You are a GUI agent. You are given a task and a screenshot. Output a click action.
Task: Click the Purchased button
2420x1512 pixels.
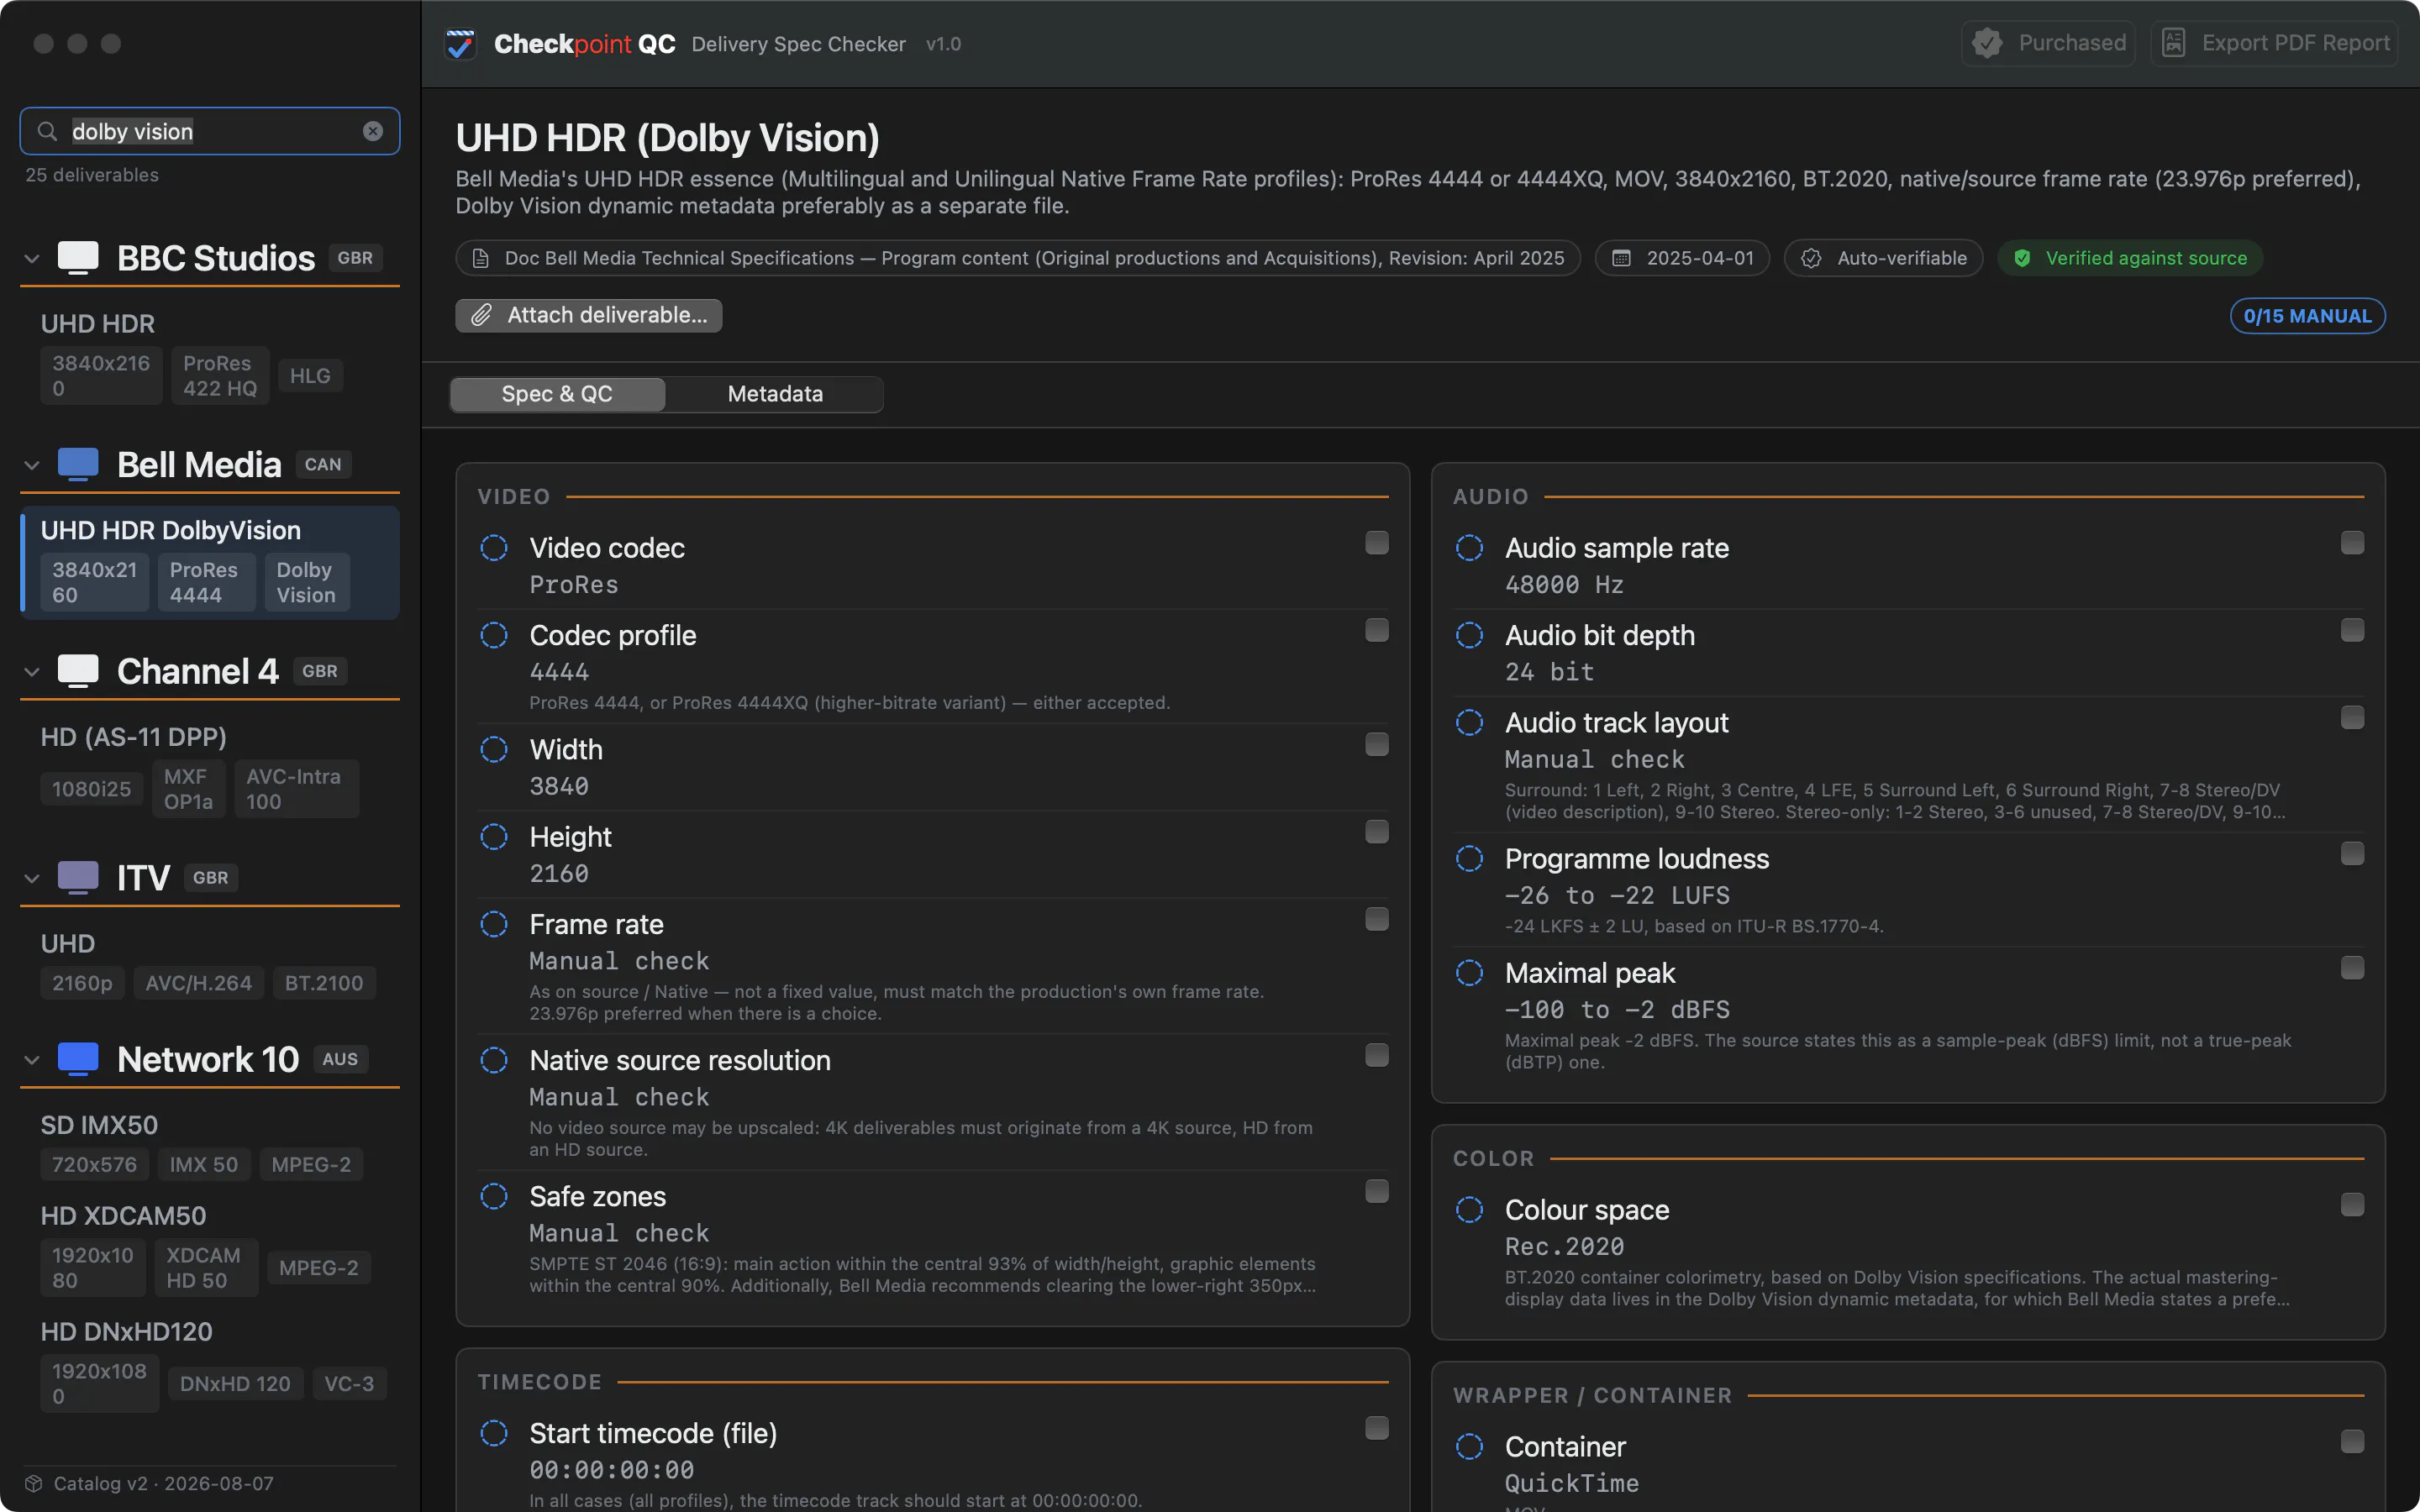[x=2049, y=43]
